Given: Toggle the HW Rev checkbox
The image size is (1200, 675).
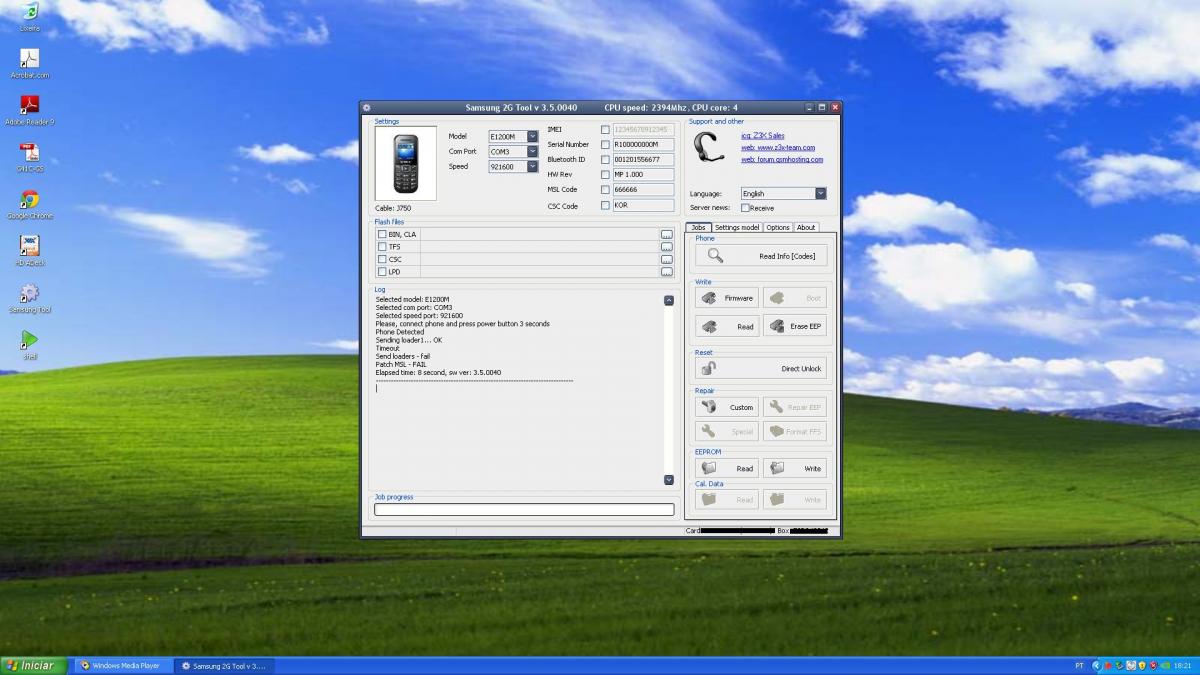Looking at the screenshot, I should click(x=605, y=174).
